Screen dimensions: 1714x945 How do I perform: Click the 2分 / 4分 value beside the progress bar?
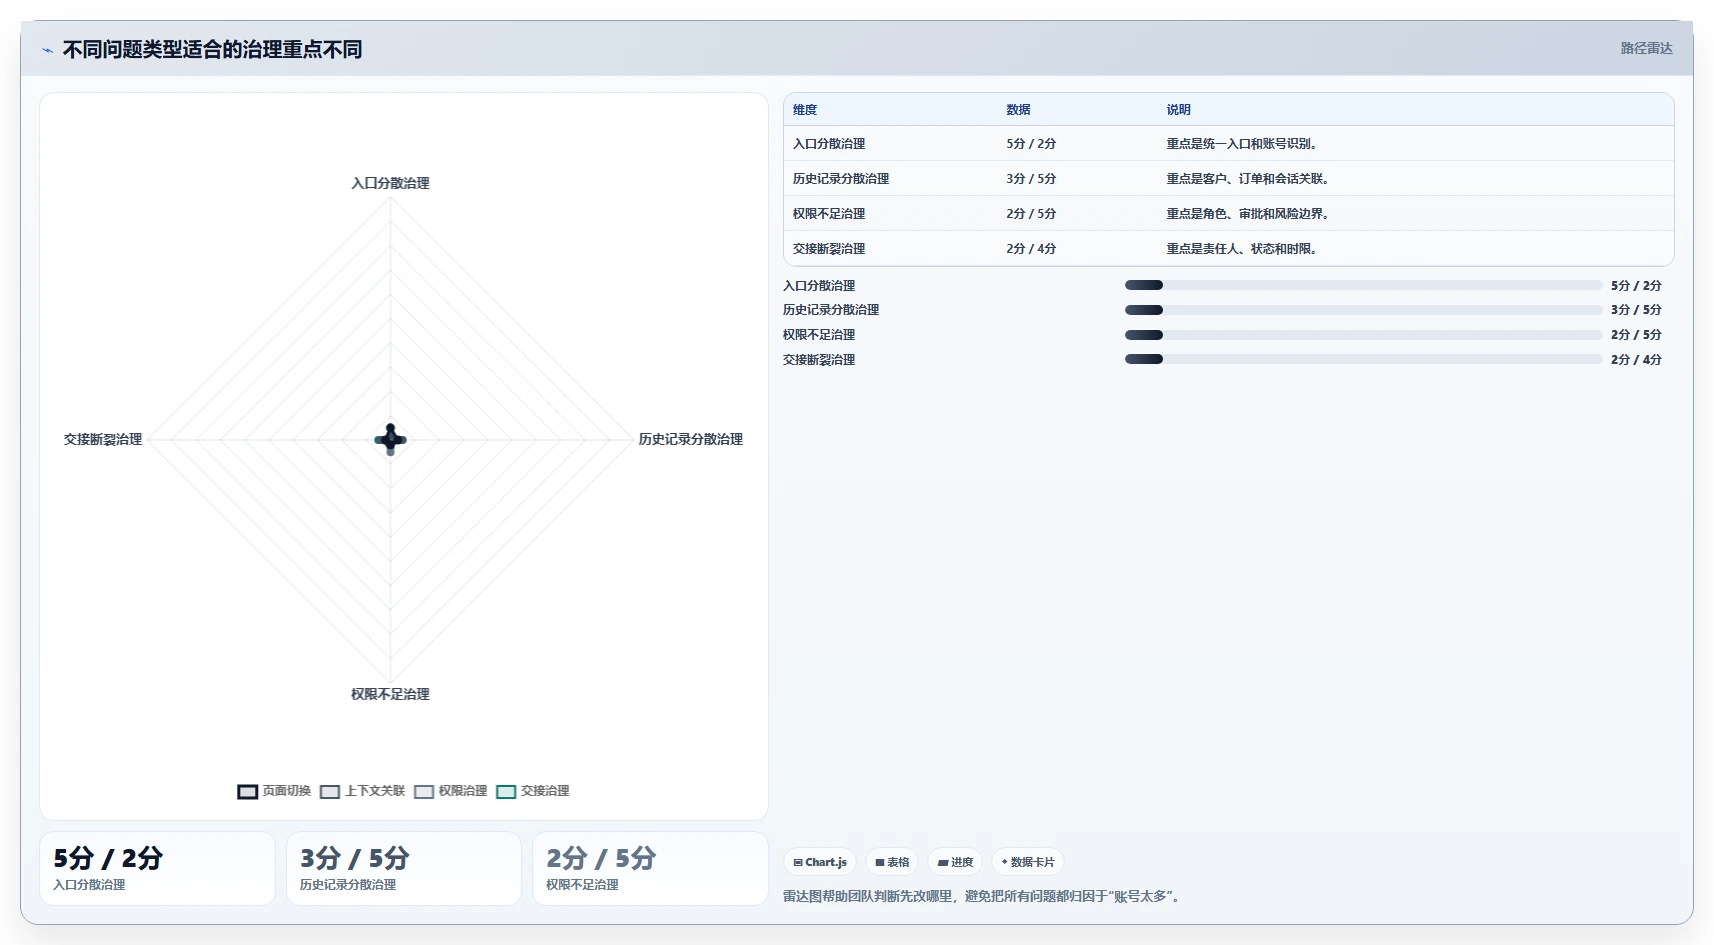click(1636, 360)
